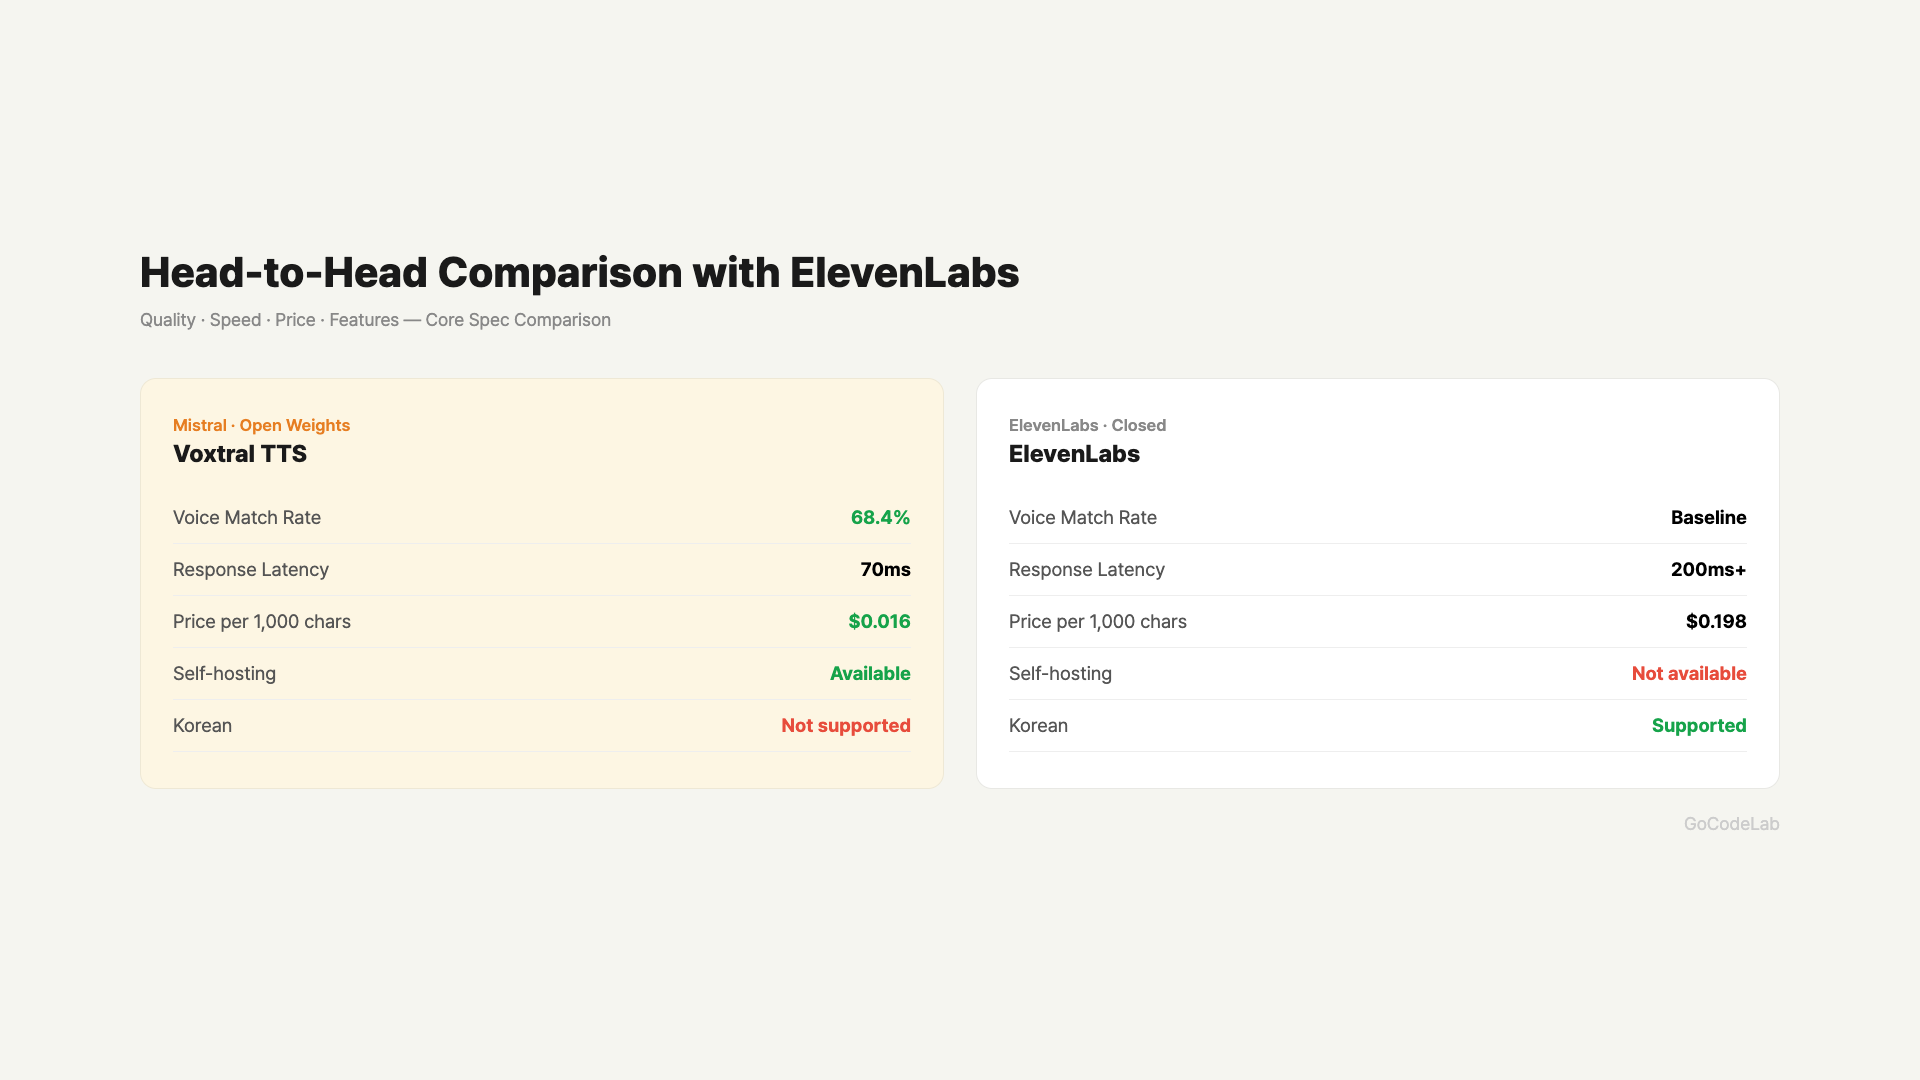This screenshot has height=1080, width=1920.
Task: Click the $0.198 price value
Action: [1716, 622]
